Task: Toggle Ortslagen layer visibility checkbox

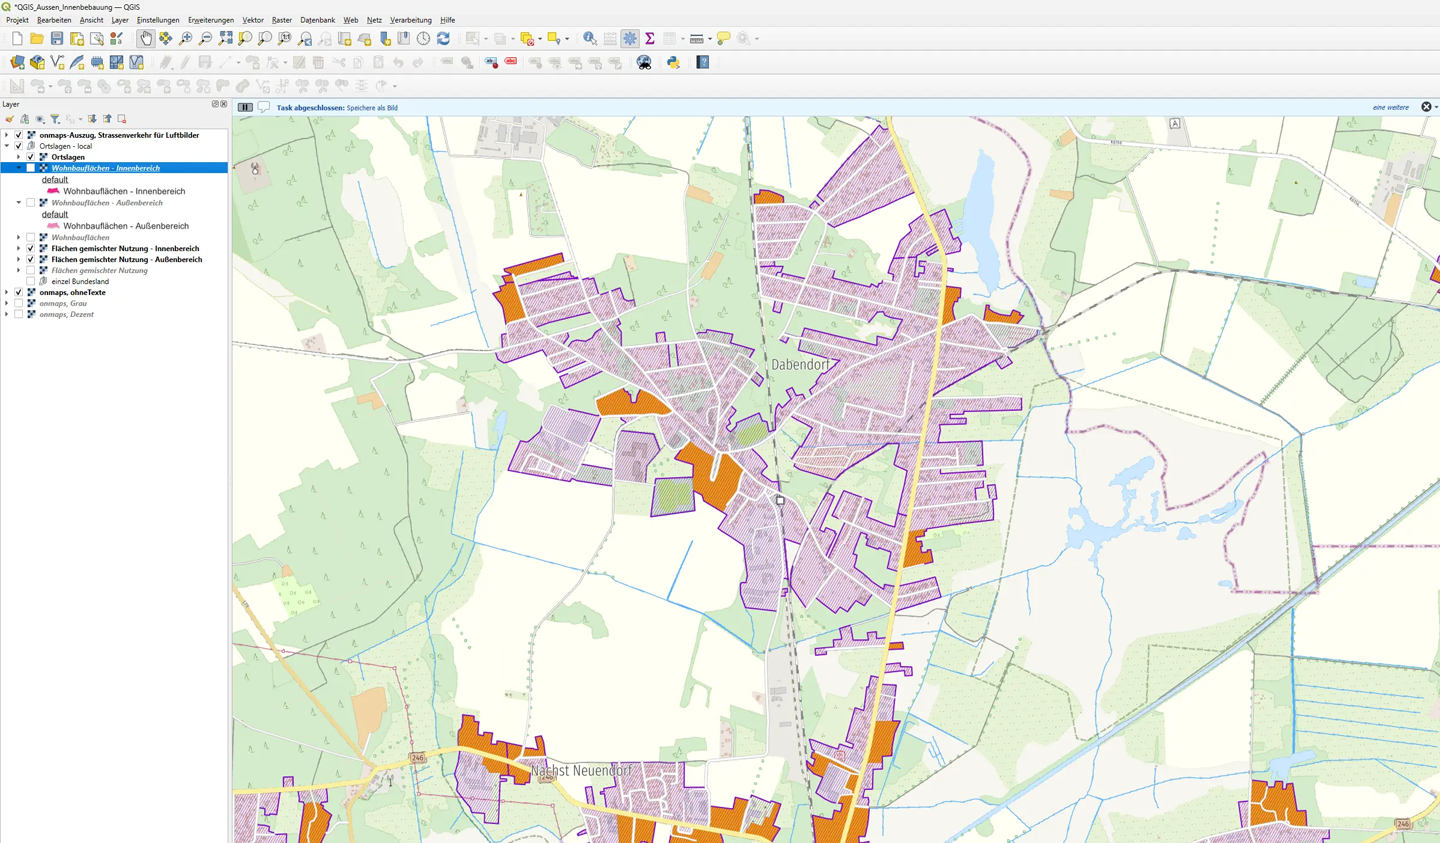Action: pyautogui.click(x=30, y=157)
